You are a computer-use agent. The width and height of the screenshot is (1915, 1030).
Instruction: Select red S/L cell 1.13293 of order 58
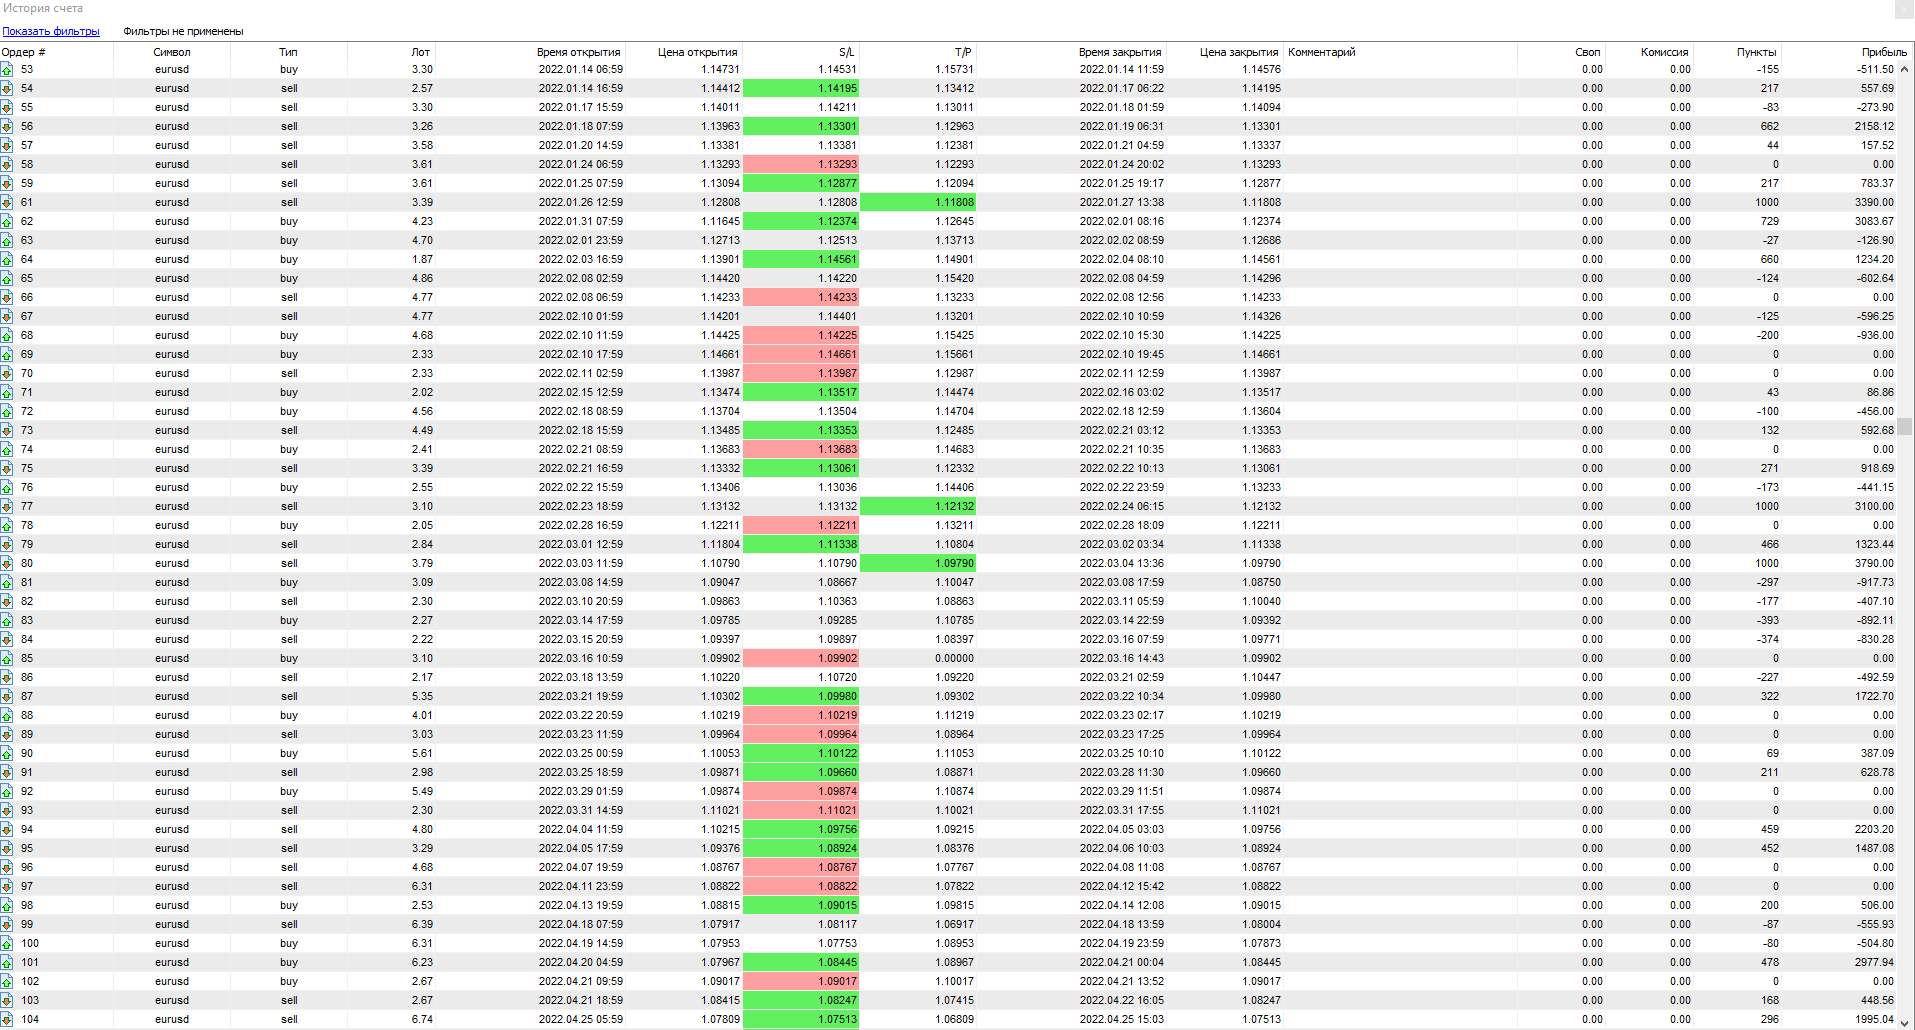[800, 165]
